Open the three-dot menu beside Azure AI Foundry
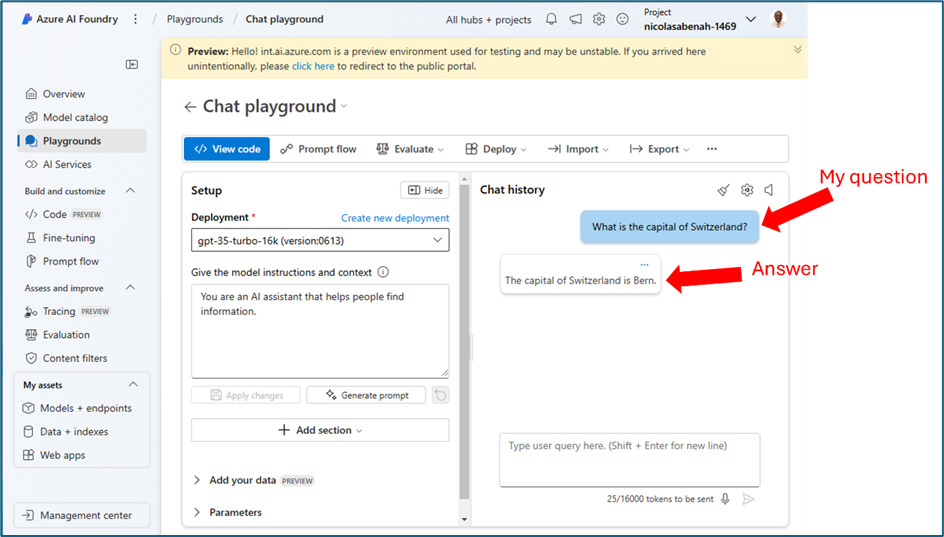The width and height of the screenshot is (944, 537). point(135,19)
